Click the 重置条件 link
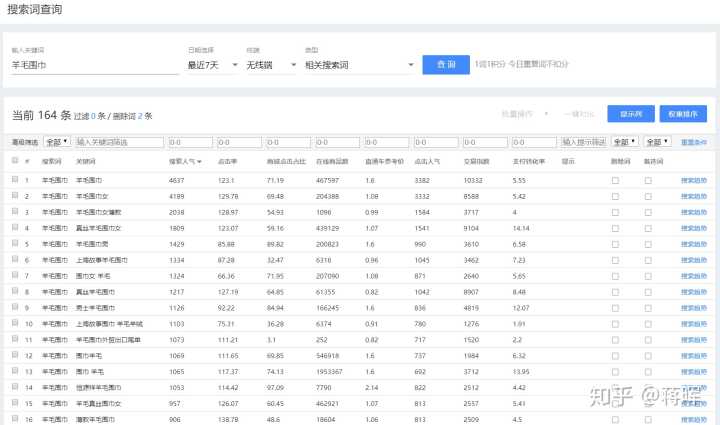720x425 pixels. coord(693,142)
